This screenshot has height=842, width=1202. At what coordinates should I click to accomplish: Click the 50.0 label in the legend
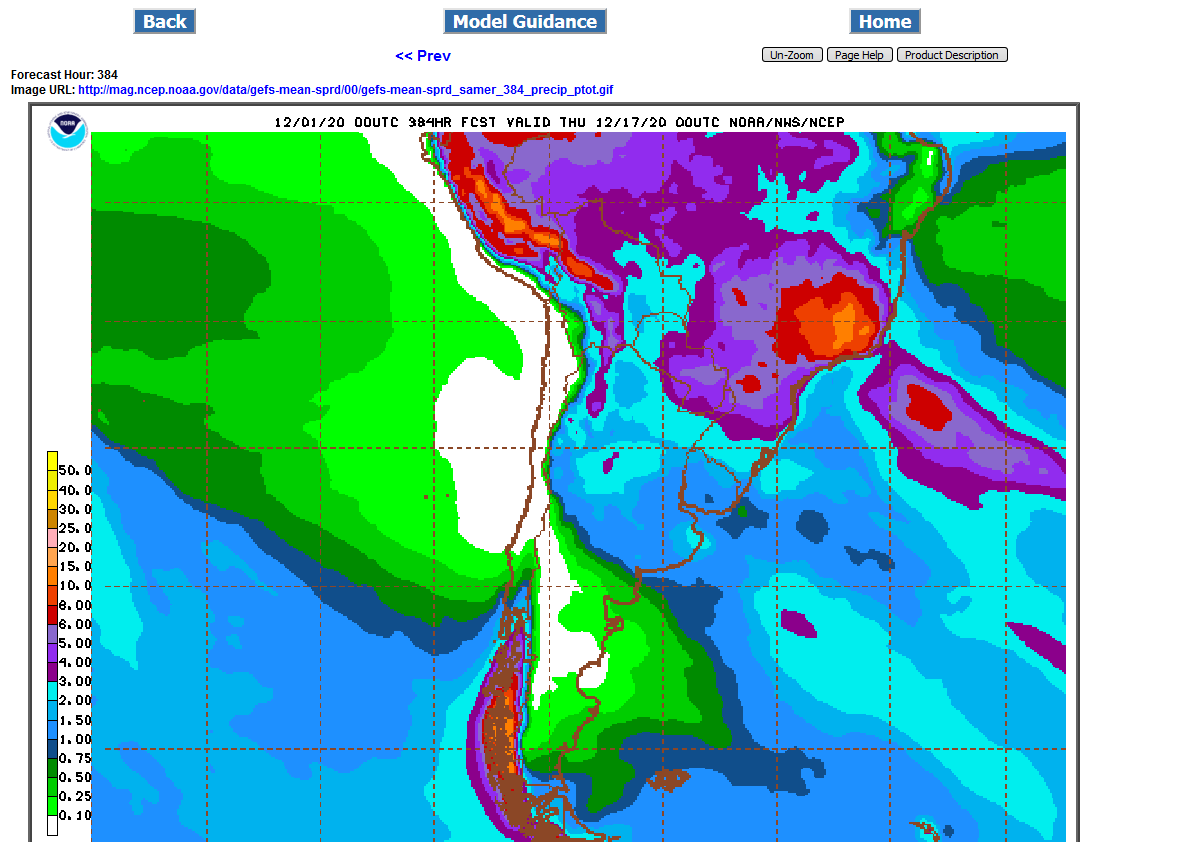[75, 470]
